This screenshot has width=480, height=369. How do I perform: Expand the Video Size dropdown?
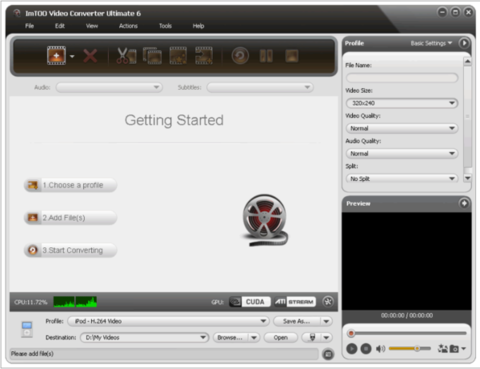[x=402, y=103]
